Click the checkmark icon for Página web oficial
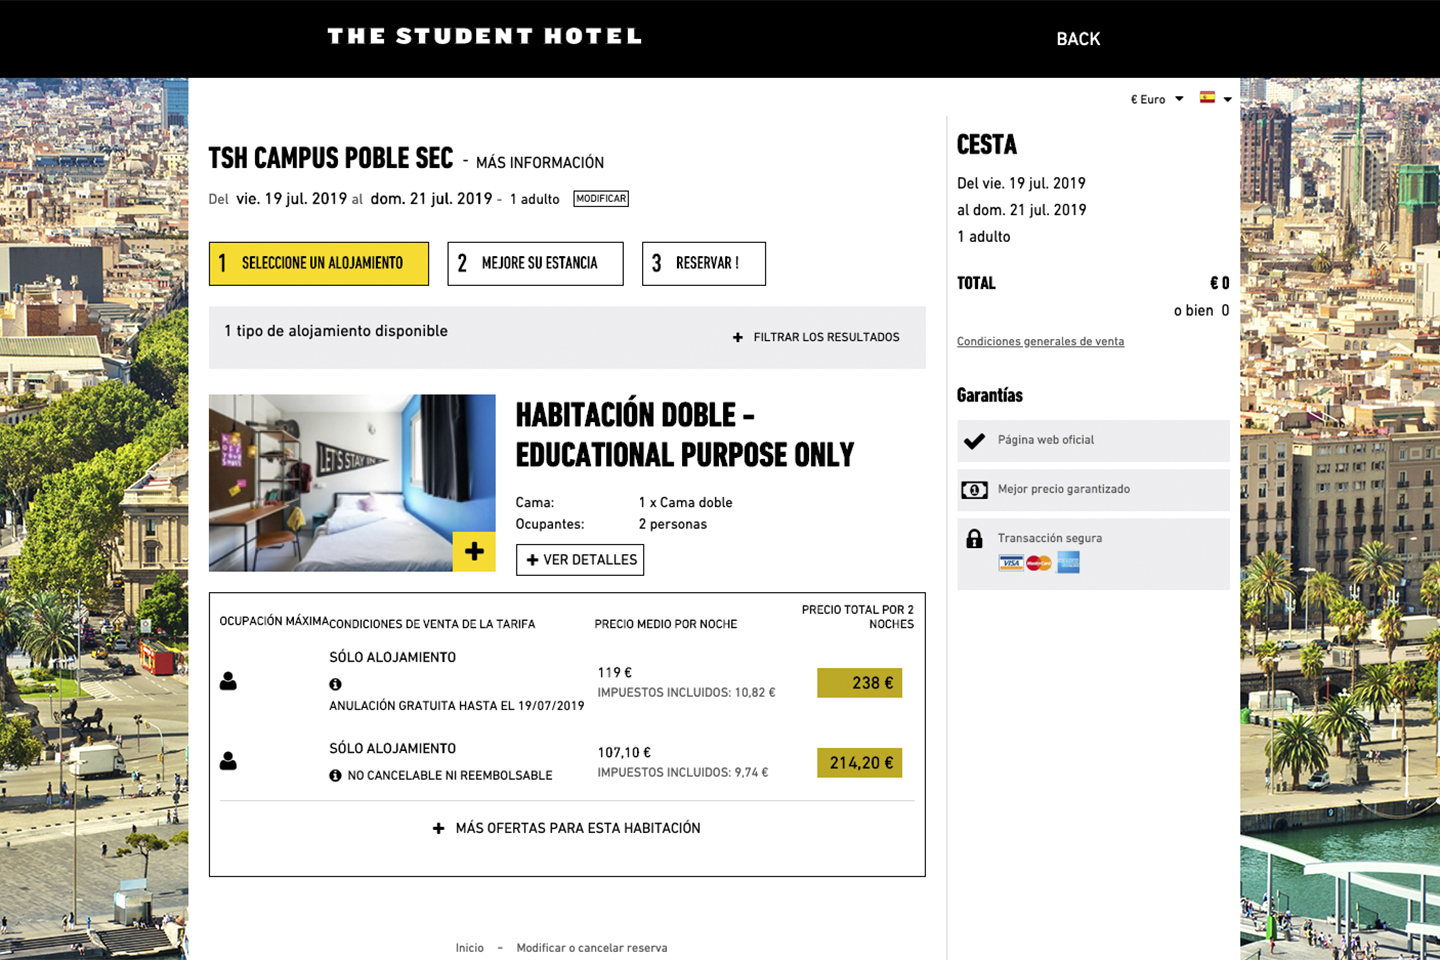 (974, 440)
